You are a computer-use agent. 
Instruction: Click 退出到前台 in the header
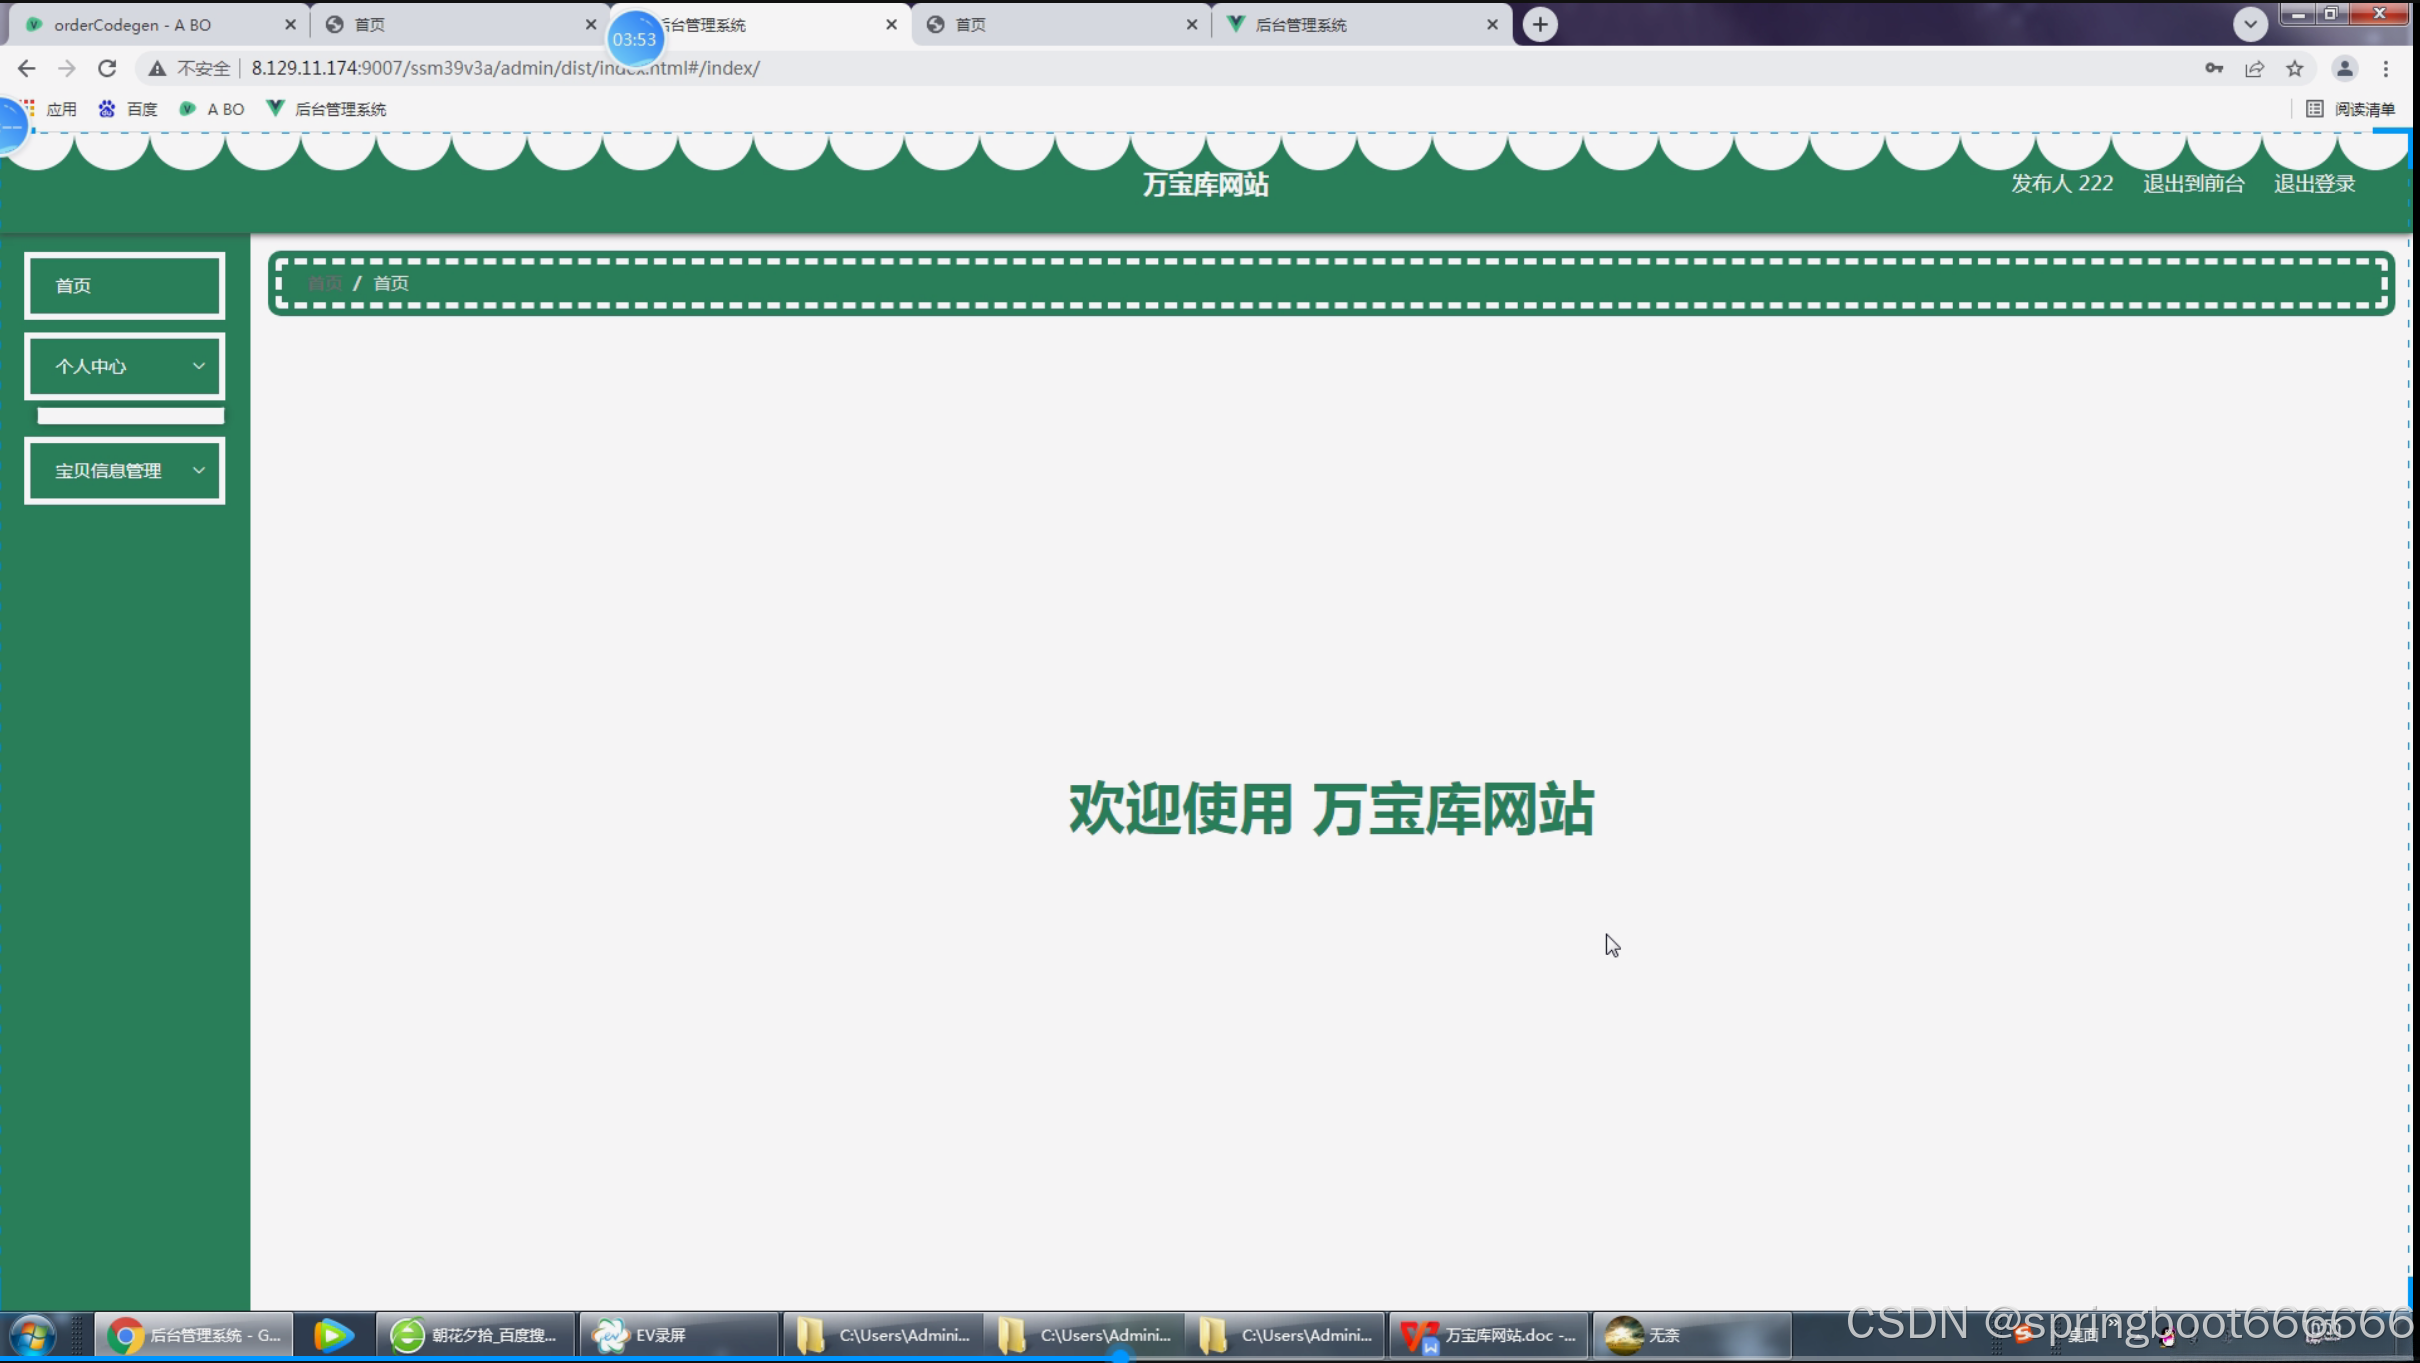point(2193,184)
